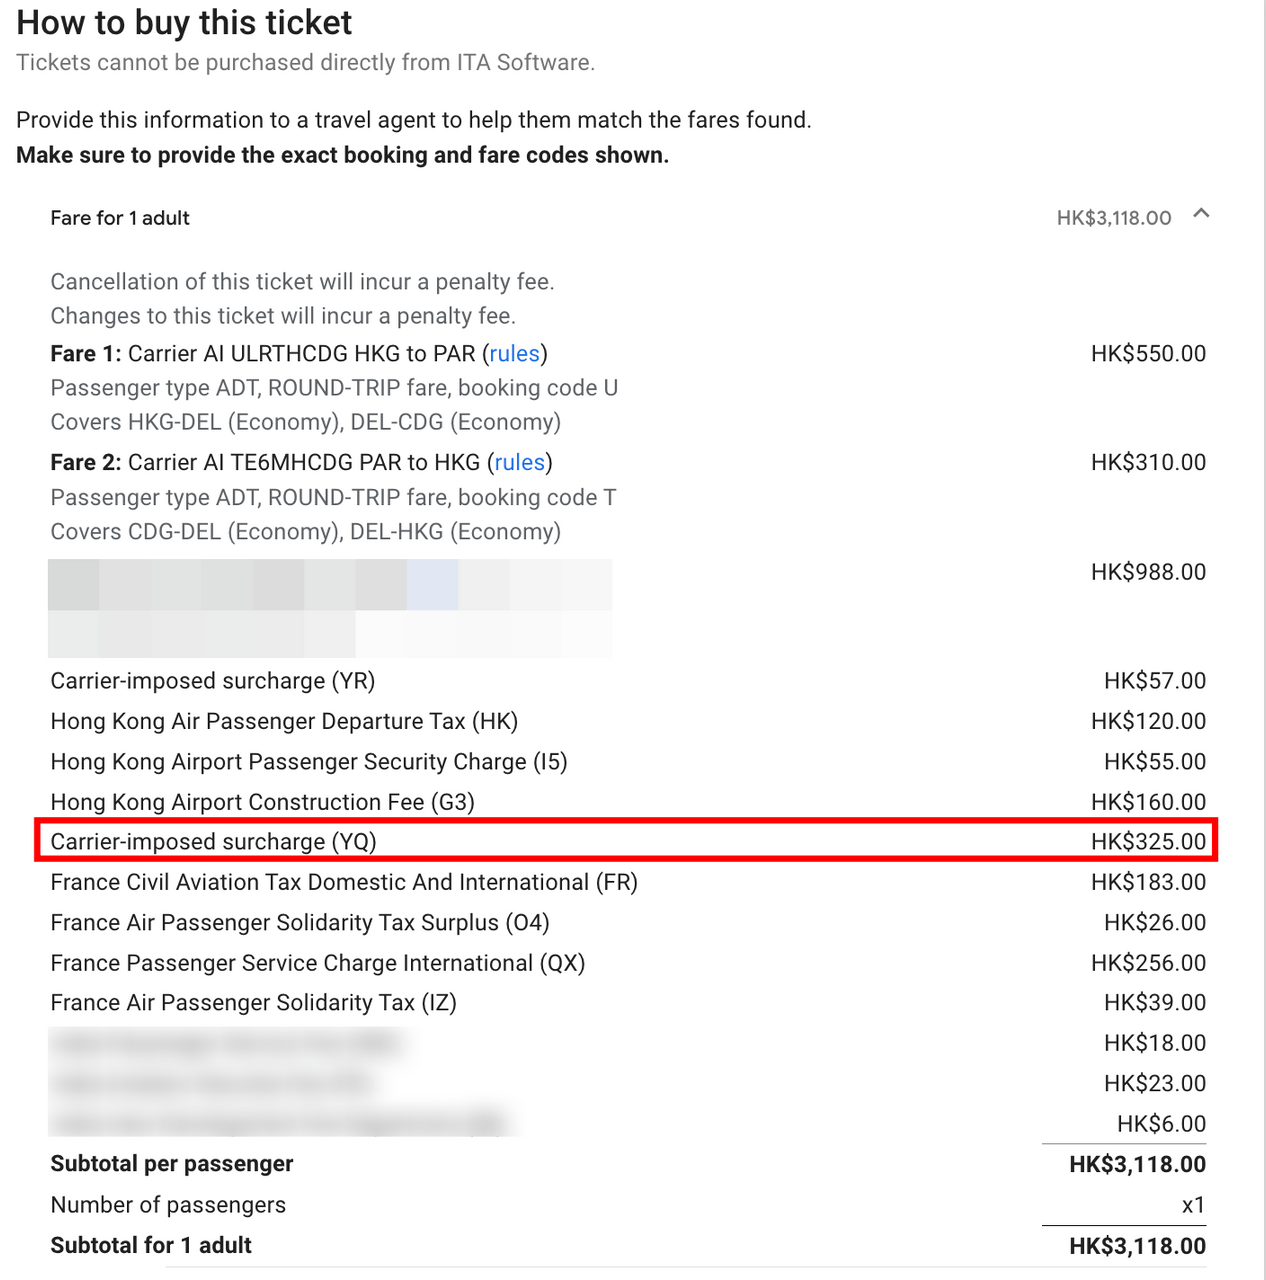Click Hong Kong Airport Passenger Security Charge text

(x=308, y=762)
